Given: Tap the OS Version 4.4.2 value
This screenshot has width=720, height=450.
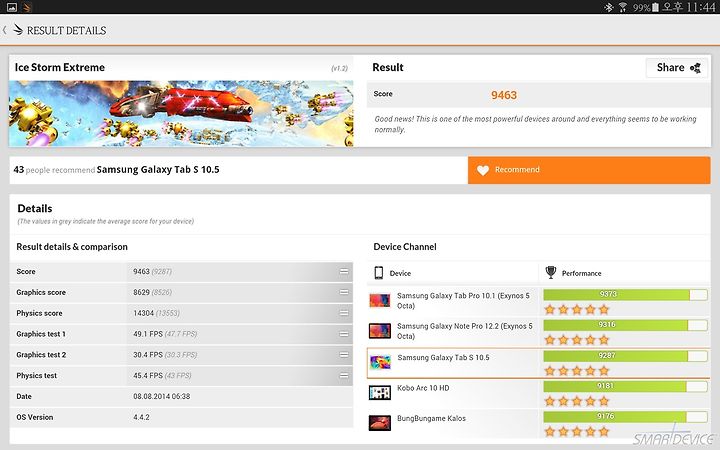Looking at the screenshot, I should click(x=141, y=417).
